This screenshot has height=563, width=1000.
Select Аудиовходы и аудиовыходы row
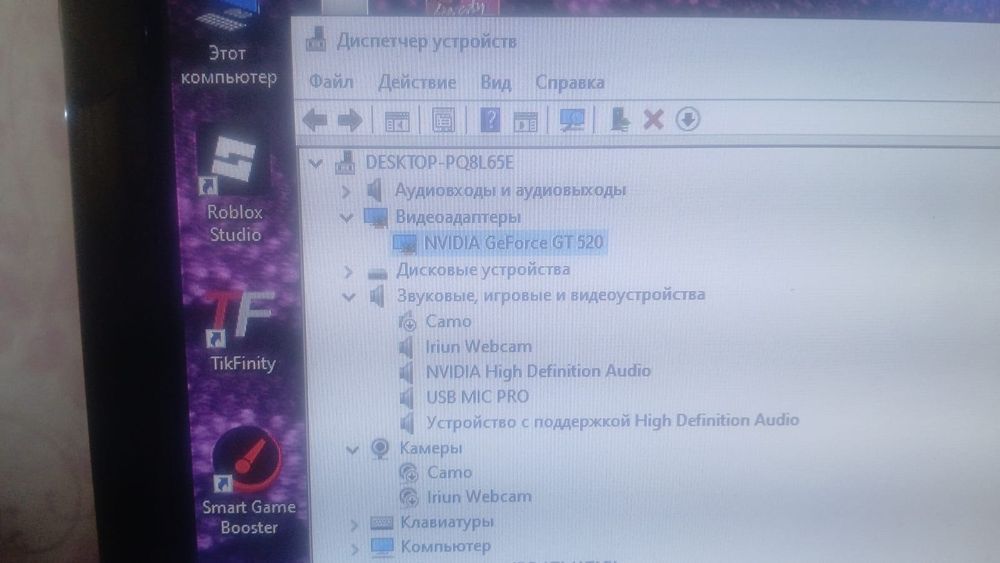[x=510, y=190]
